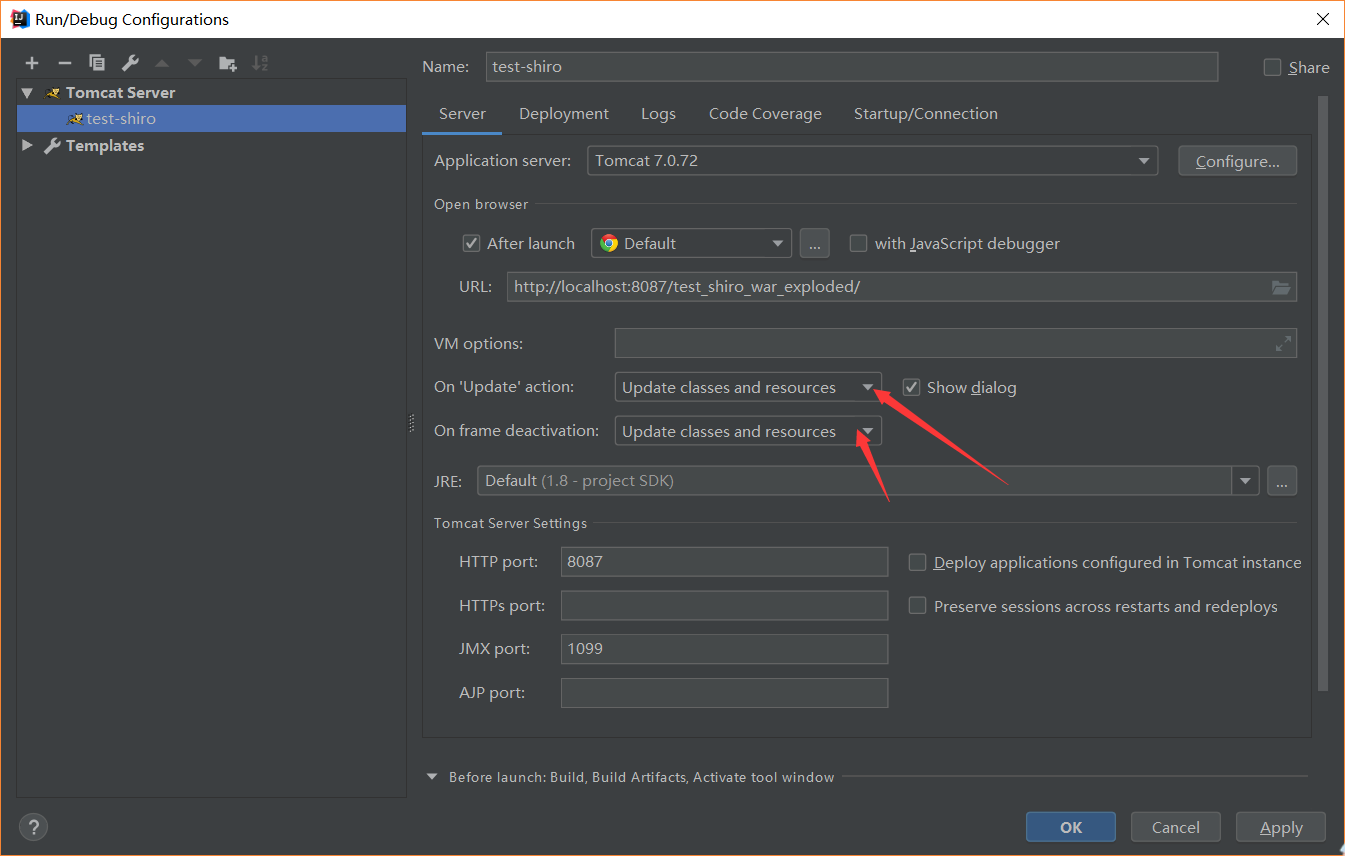
Task: Click the Edit Defaults wrench icon
Action: pos(130,63)
